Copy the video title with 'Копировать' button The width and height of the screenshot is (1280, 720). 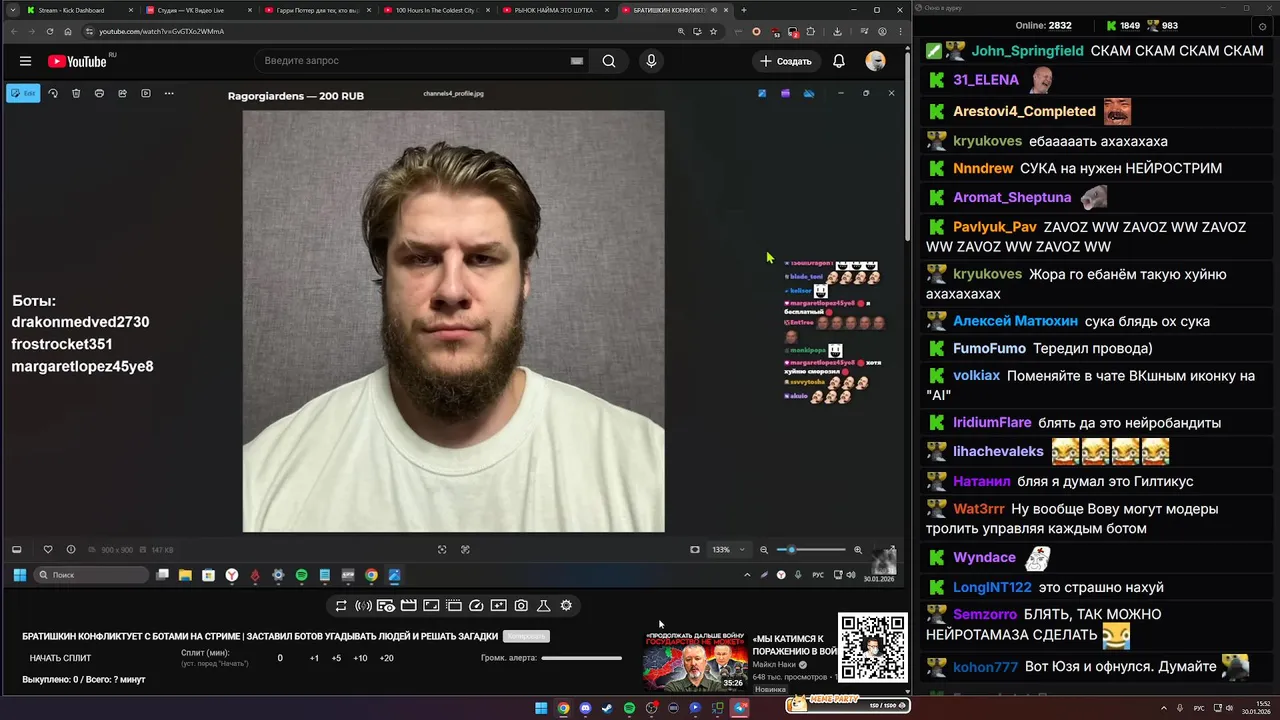(526, 636)
